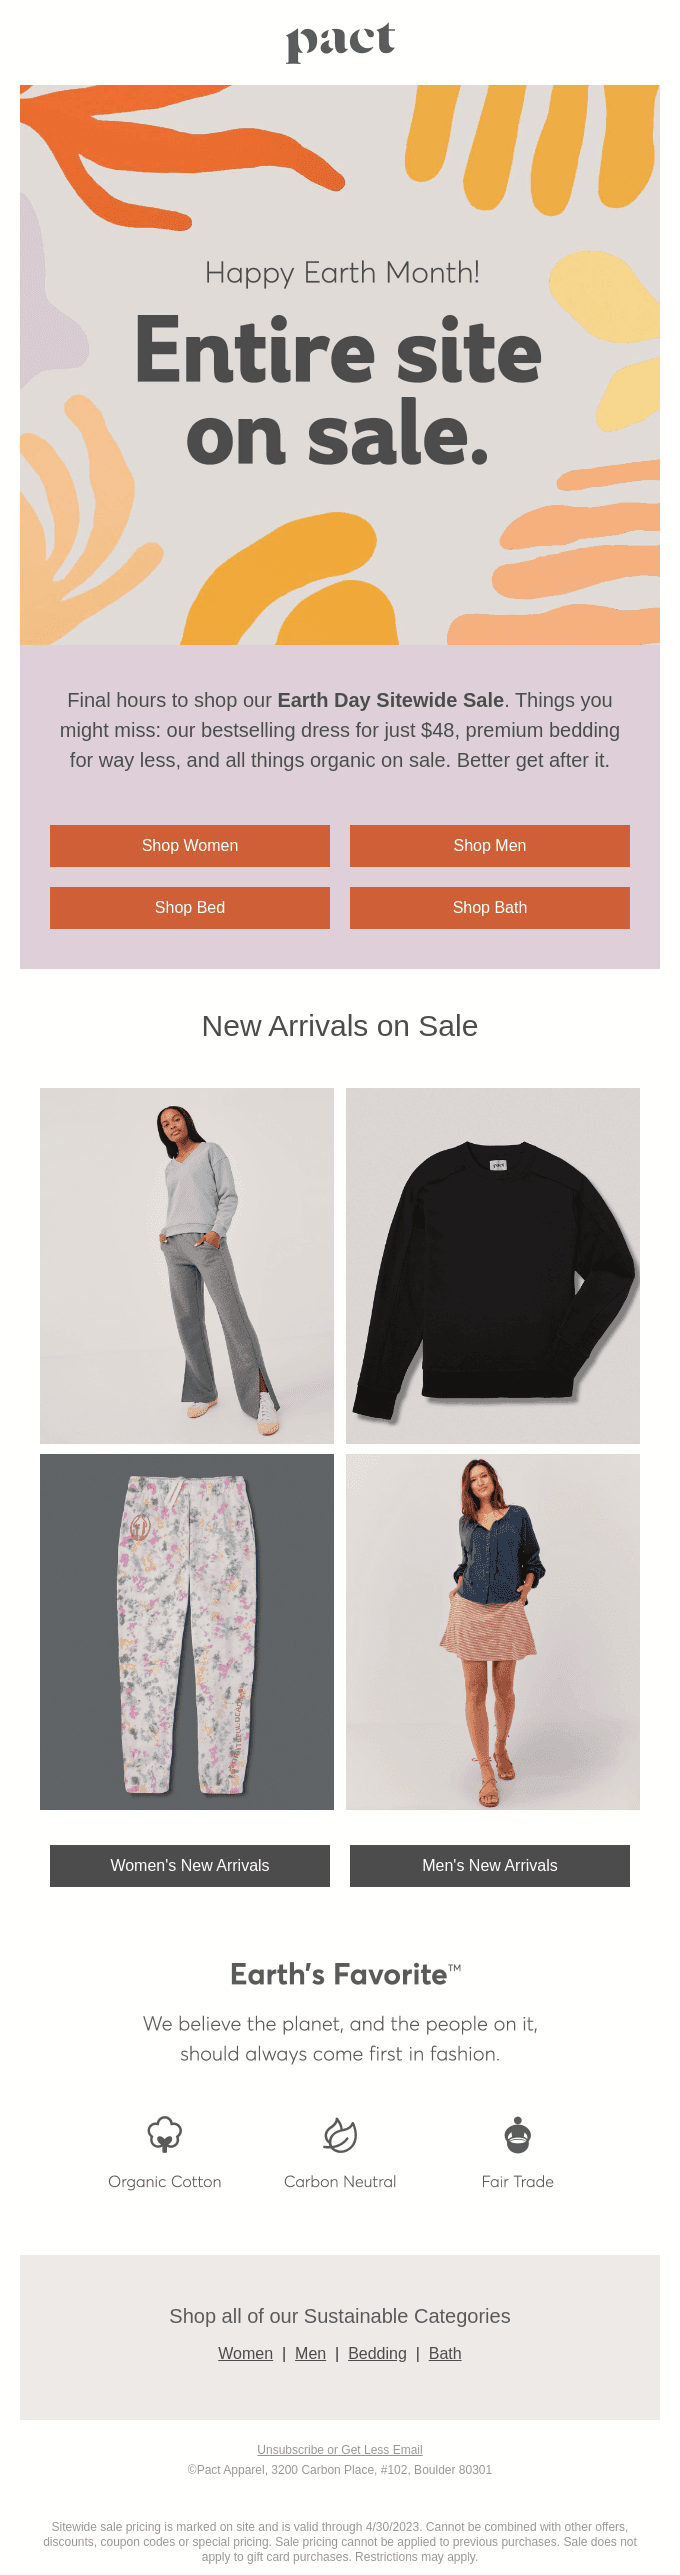Click the Men's New Arrivals button
The image size is (680, 2575).
tap(490, 1866)
